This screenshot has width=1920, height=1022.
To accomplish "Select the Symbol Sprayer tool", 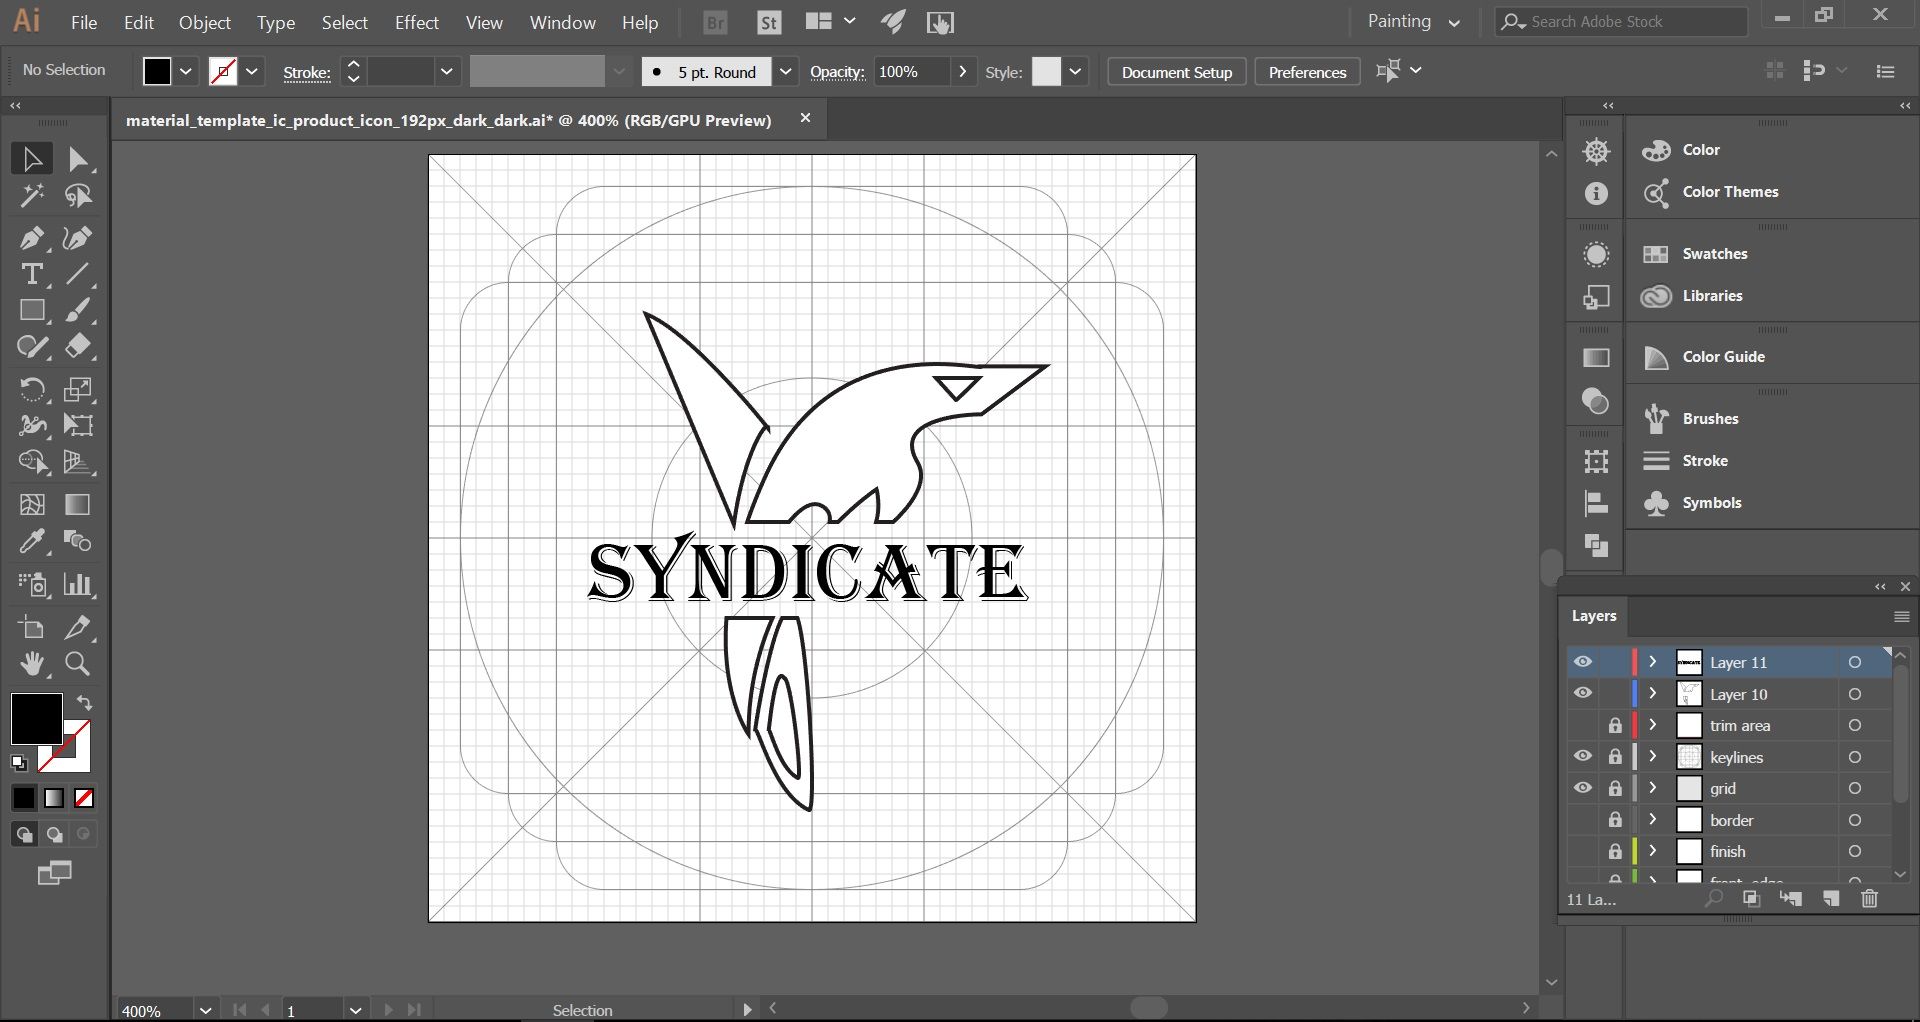I will tap(32, 585).
